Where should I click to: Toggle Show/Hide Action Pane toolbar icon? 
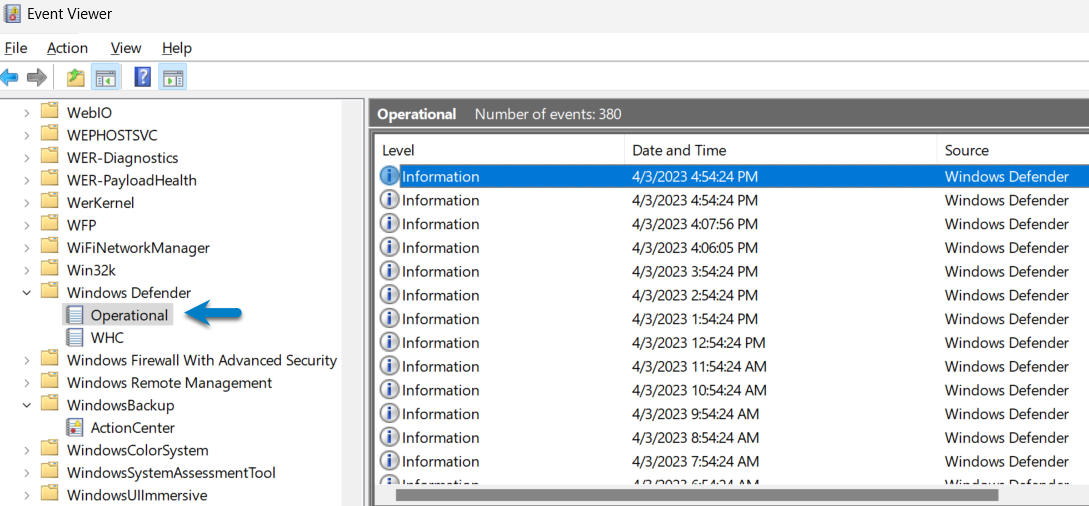point(172,78)
